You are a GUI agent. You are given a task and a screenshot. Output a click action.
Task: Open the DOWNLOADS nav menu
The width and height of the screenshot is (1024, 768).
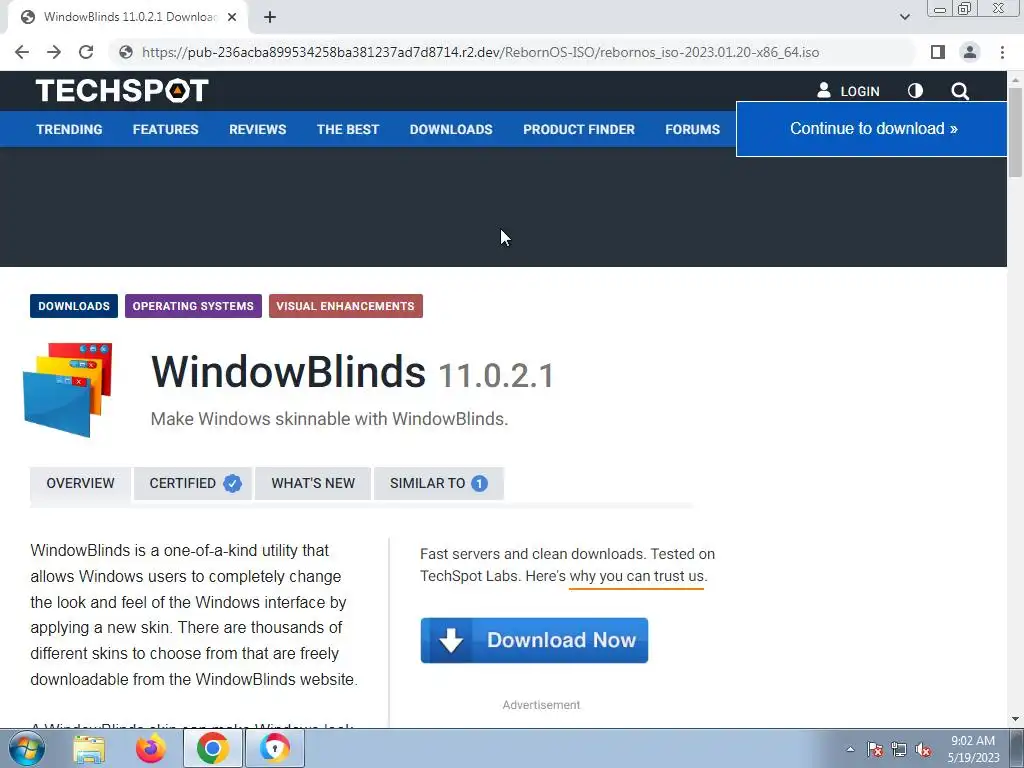(x=451, y=129)
